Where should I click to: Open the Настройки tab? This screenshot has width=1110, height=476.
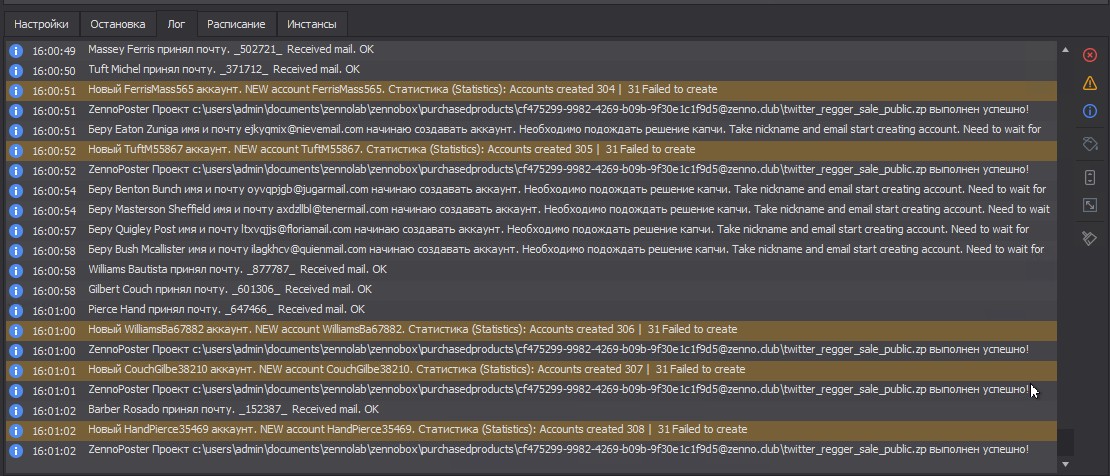[41, 24]
